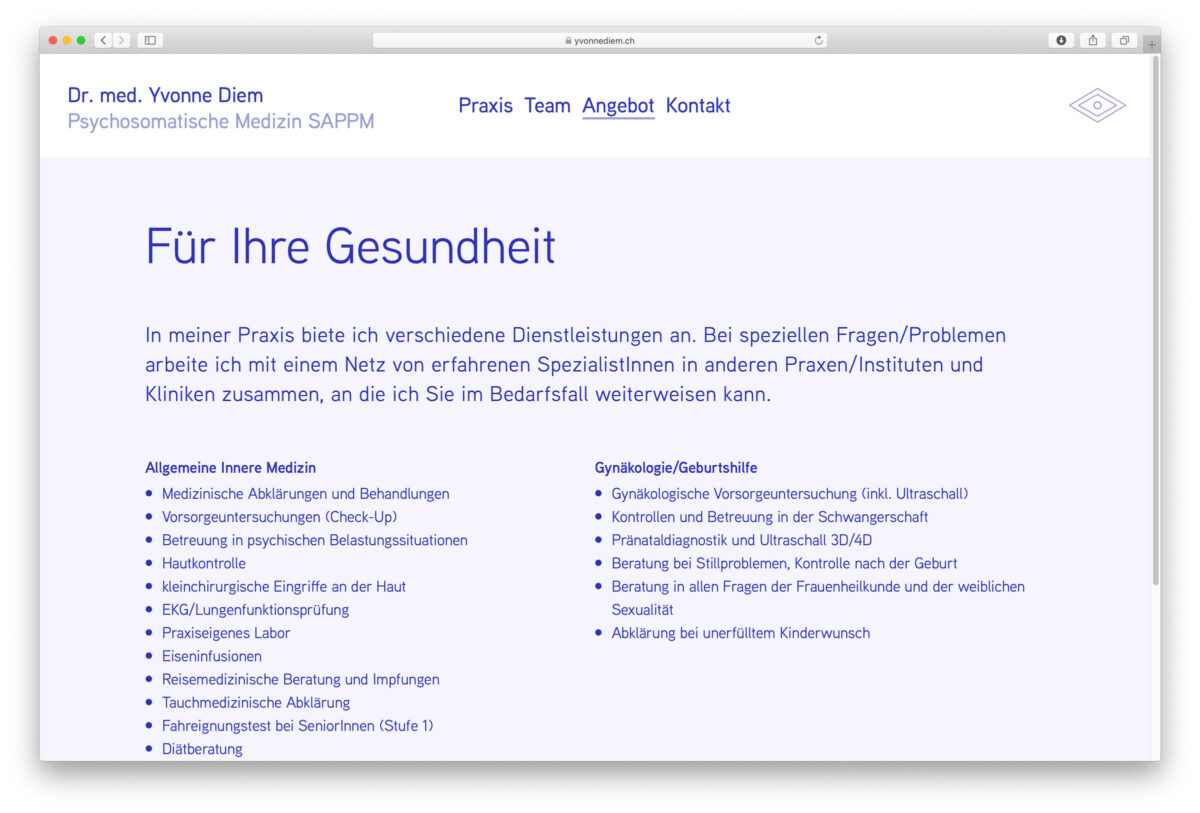Close the Safari window with the red button
This screenshot has width=1200, height=813.
pyautogui.click(x=53, y=40)
